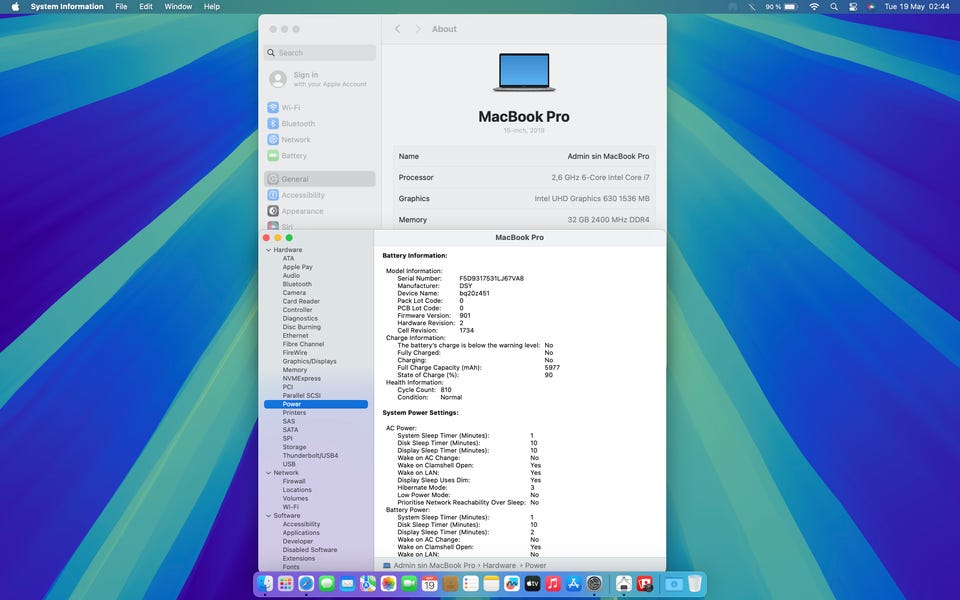Click Power in the bottom path bar
Viewport: 960px width, 600px height.
(x=535, y=565)
